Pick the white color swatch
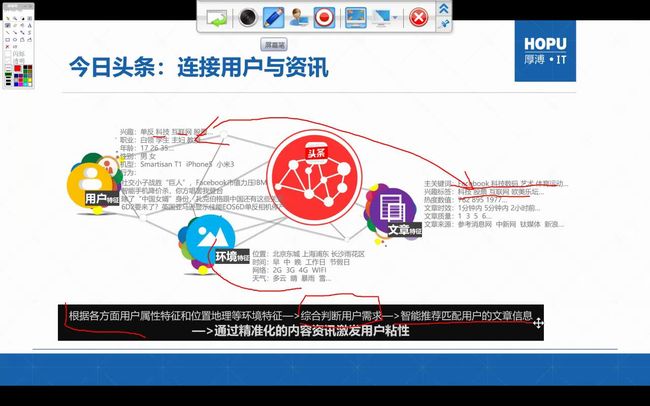Image resolution: width=650 pixels, height=406 pixels. (30, 84)
